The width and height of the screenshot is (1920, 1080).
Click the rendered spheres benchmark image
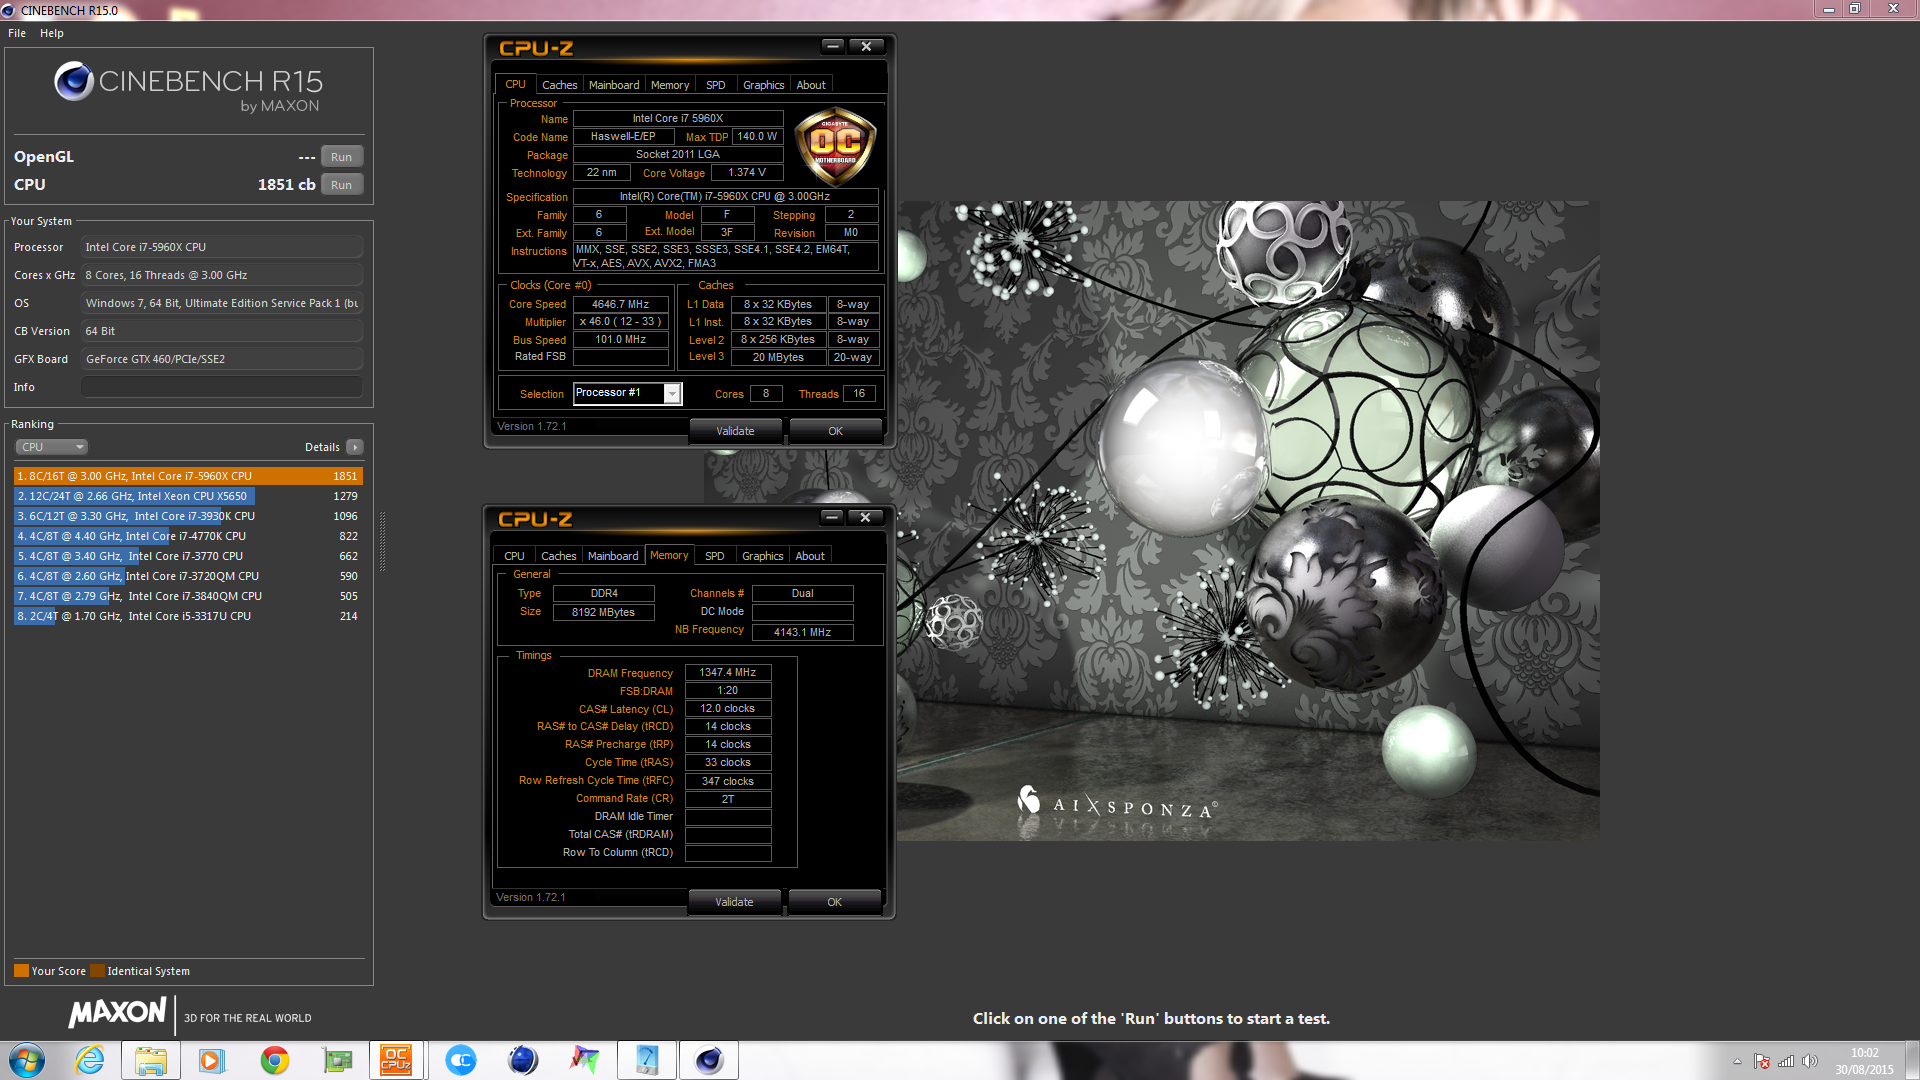tap(1248, 520)
